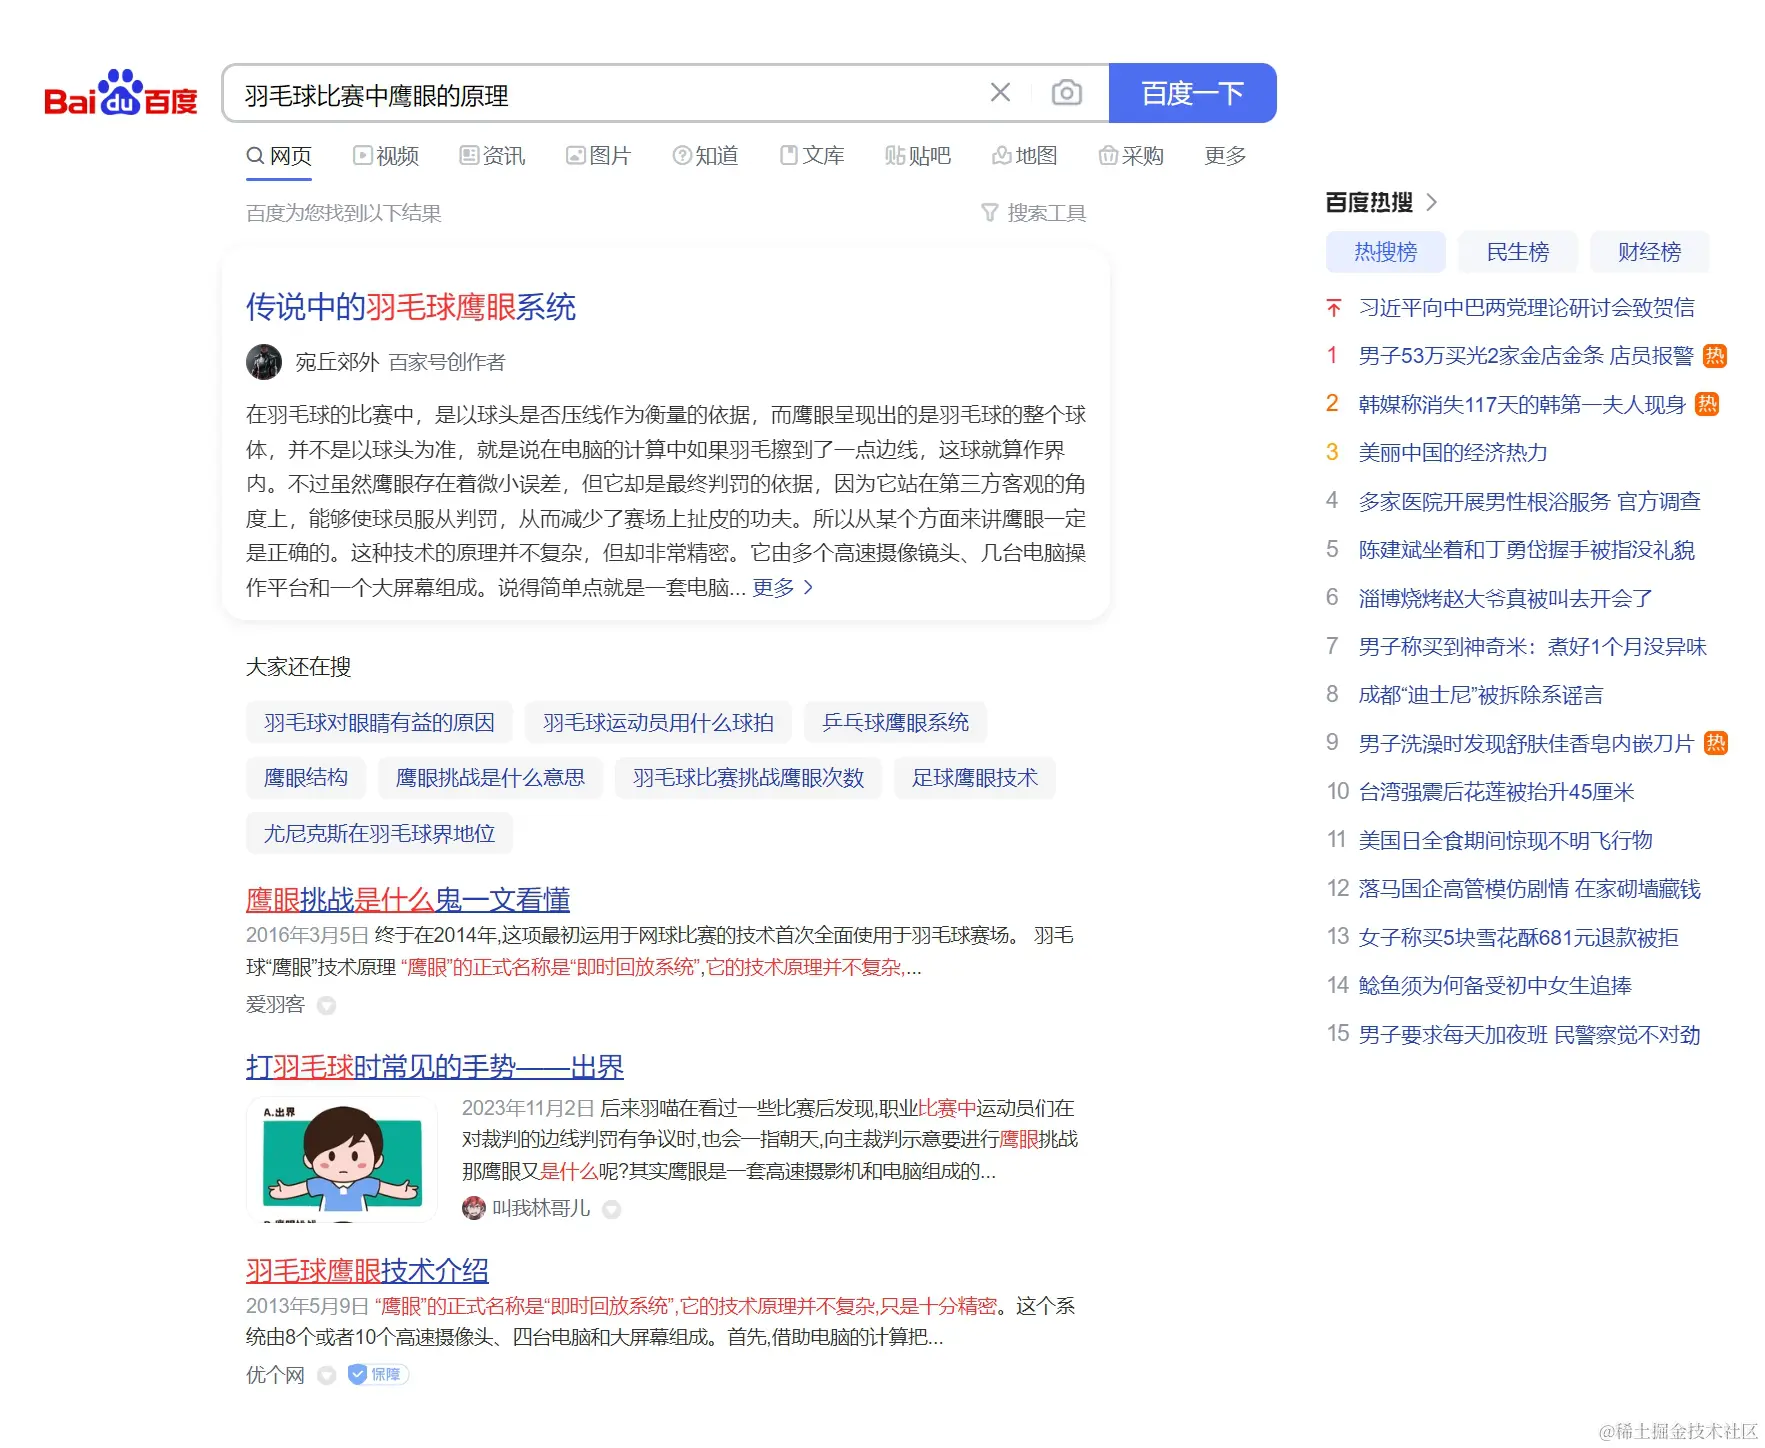Search related query 羽毛球对眼睛有益的原因

(x=379, y=723)
